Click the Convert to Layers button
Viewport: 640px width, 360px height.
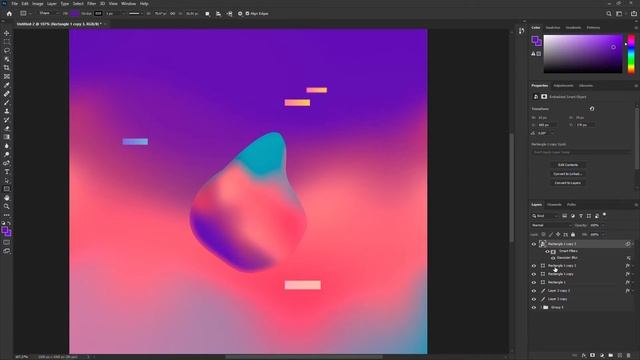(568, 183)
